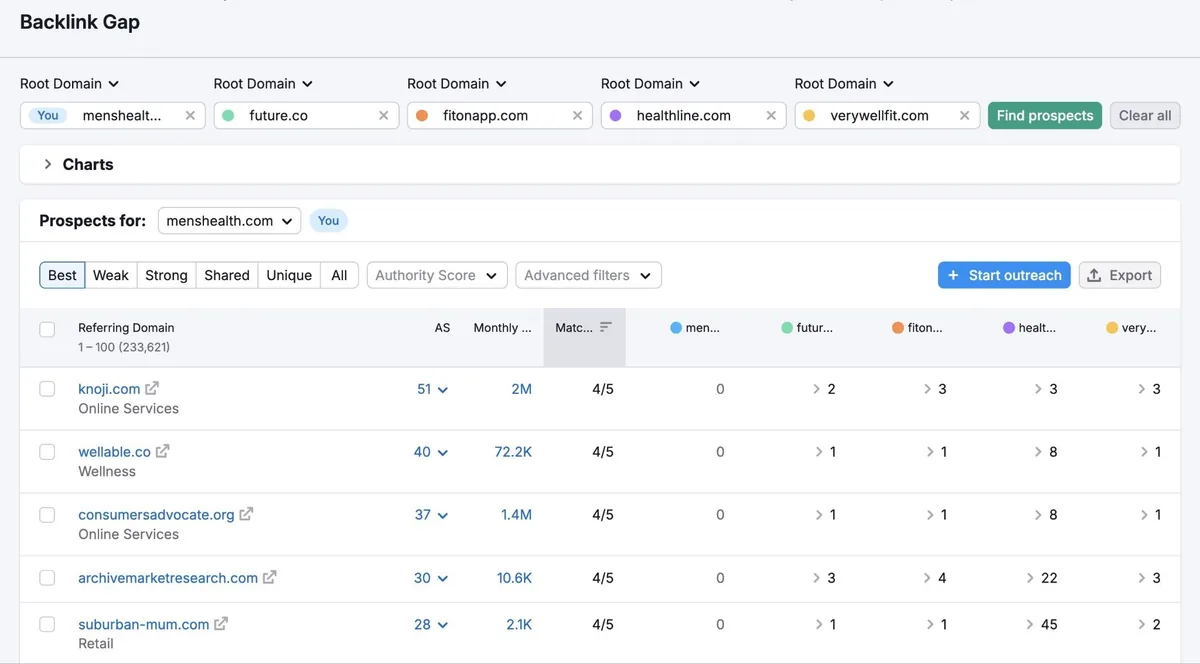Click monthly visits 10.6K for archivemarketresearch.com

point(514,577)
